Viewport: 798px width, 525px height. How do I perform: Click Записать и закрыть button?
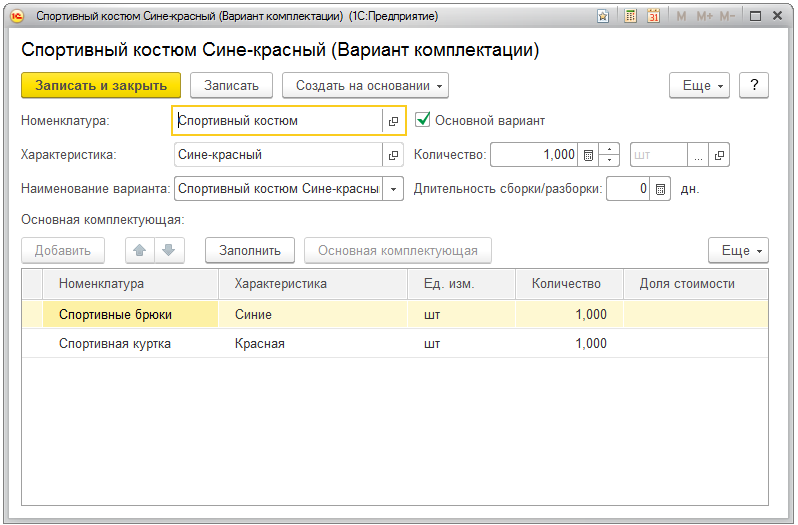coord(101,85)
